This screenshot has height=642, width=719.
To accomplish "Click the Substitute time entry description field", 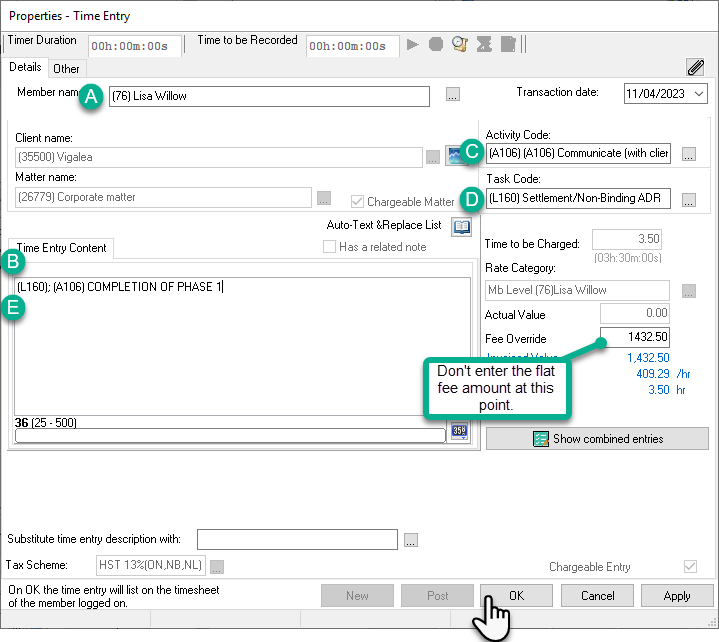I will (297, 539).
